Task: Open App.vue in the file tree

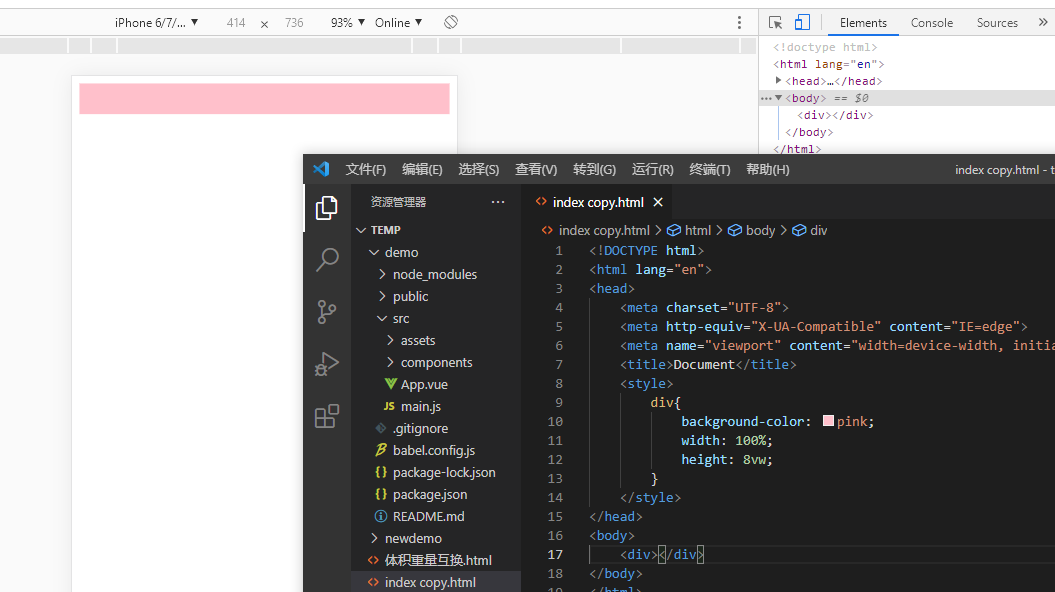Action: pos(424,384)
